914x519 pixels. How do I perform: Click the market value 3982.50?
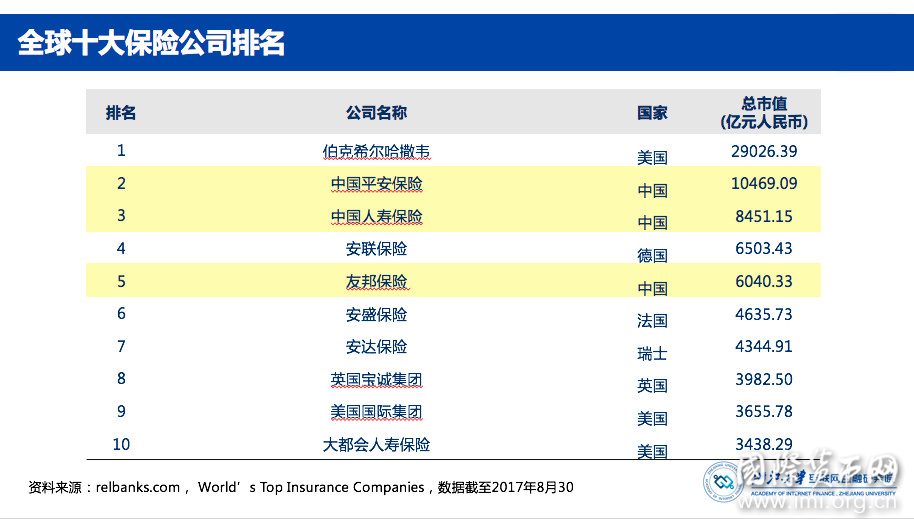click(764, 380)
